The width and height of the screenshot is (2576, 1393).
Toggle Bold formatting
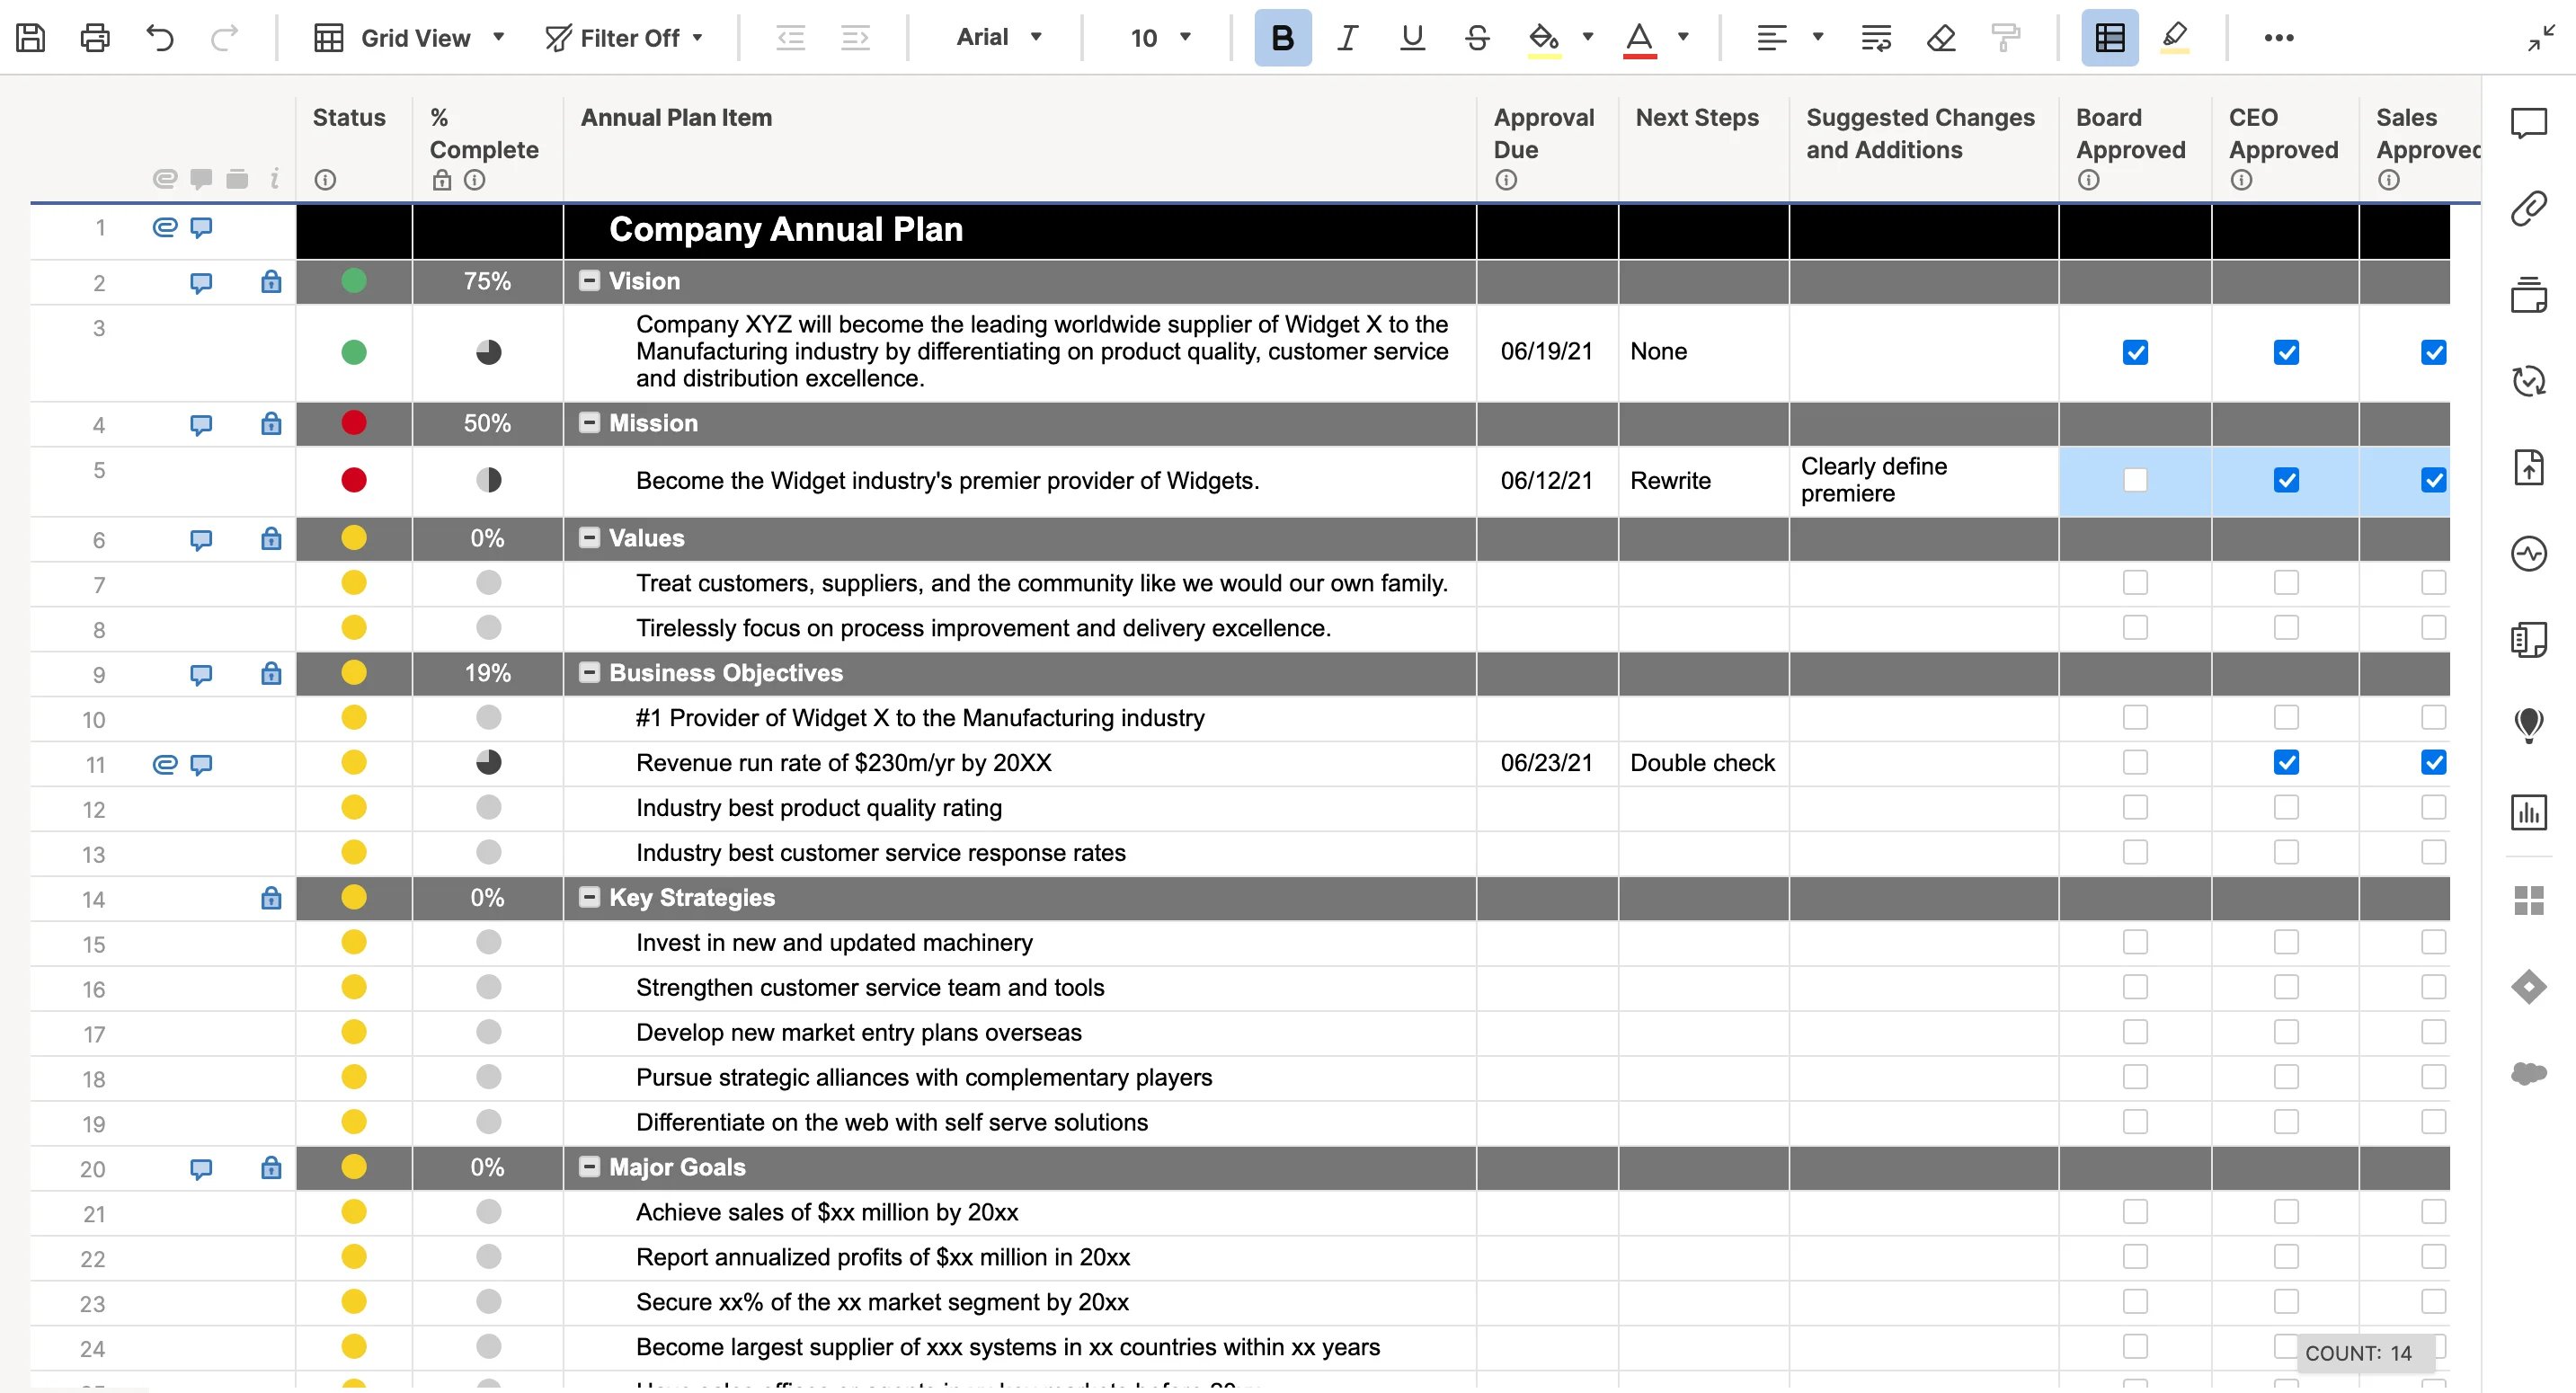tap(1283, 38)
